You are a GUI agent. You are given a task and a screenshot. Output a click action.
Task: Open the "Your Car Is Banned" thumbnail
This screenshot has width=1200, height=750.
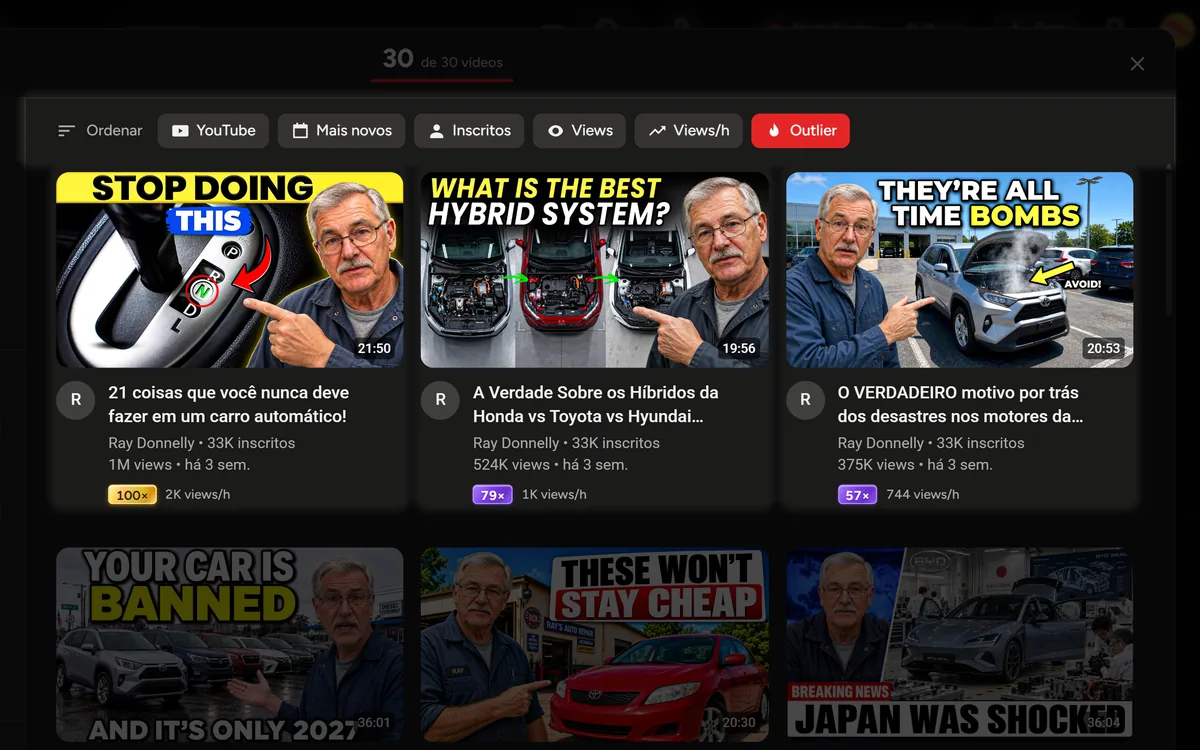(x=230, y=645)
